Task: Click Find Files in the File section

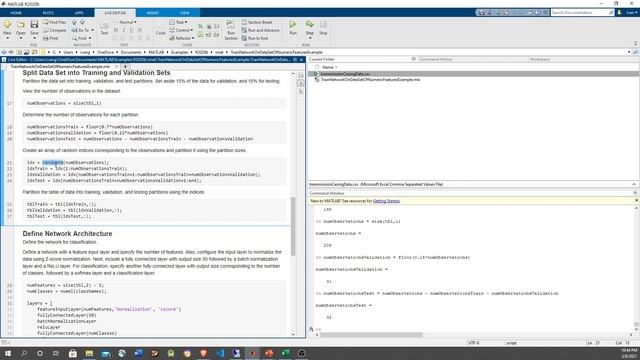Action: click(x=54, y=22)
